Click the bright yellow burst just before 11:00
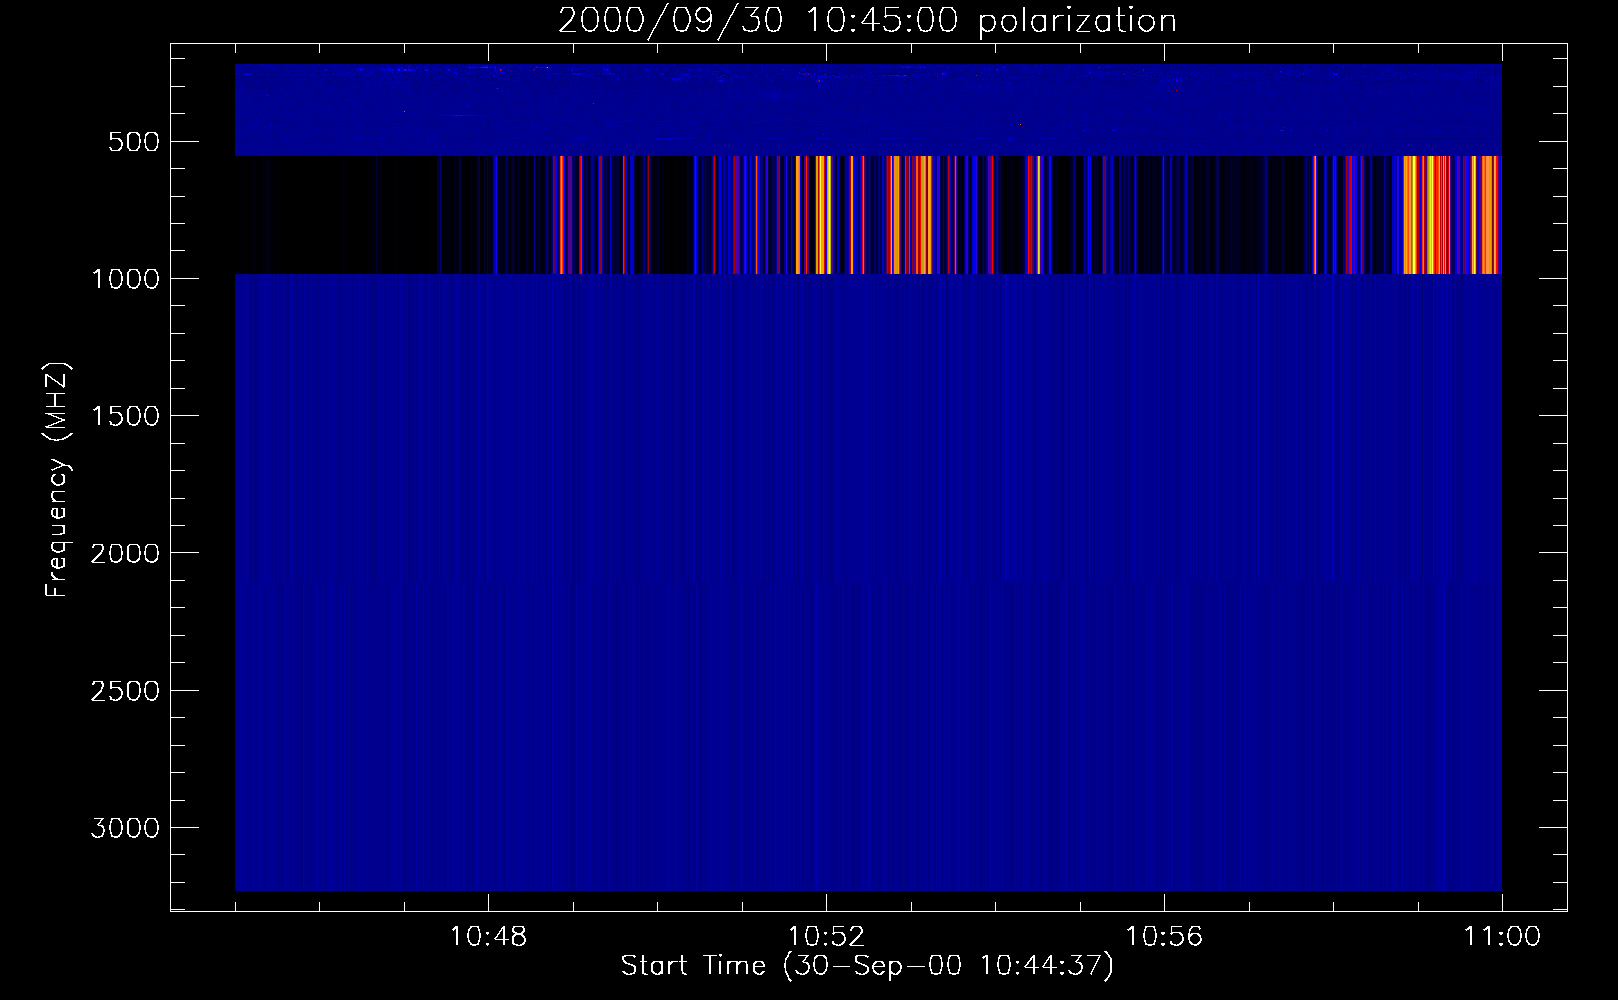This screenshot has width=1618, height=1000. pos(1428,215)
